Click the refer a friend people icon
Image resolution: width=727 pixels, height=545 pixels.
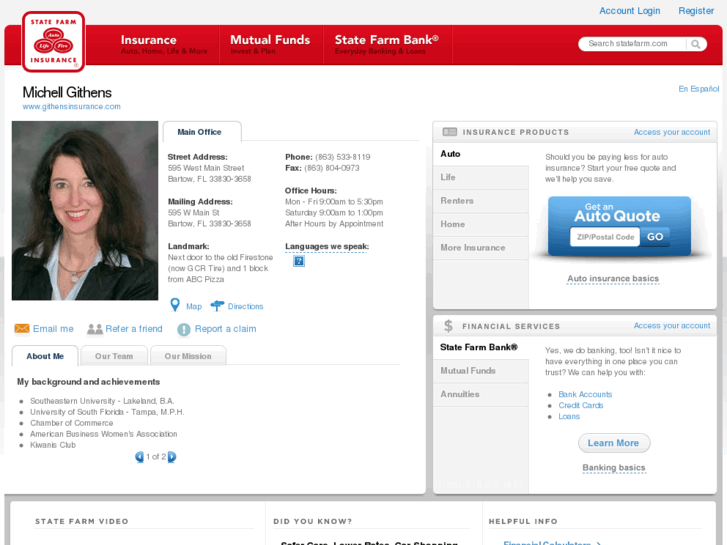click(95, 329)
